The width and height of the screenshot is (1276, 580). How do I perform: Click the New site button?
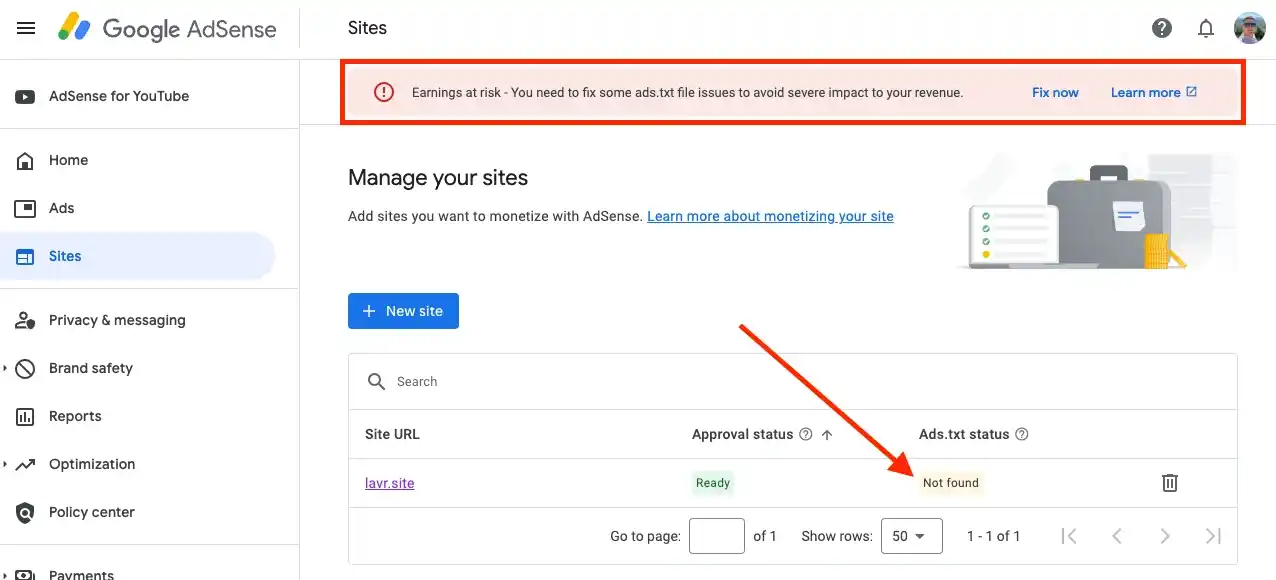[403, 311]
